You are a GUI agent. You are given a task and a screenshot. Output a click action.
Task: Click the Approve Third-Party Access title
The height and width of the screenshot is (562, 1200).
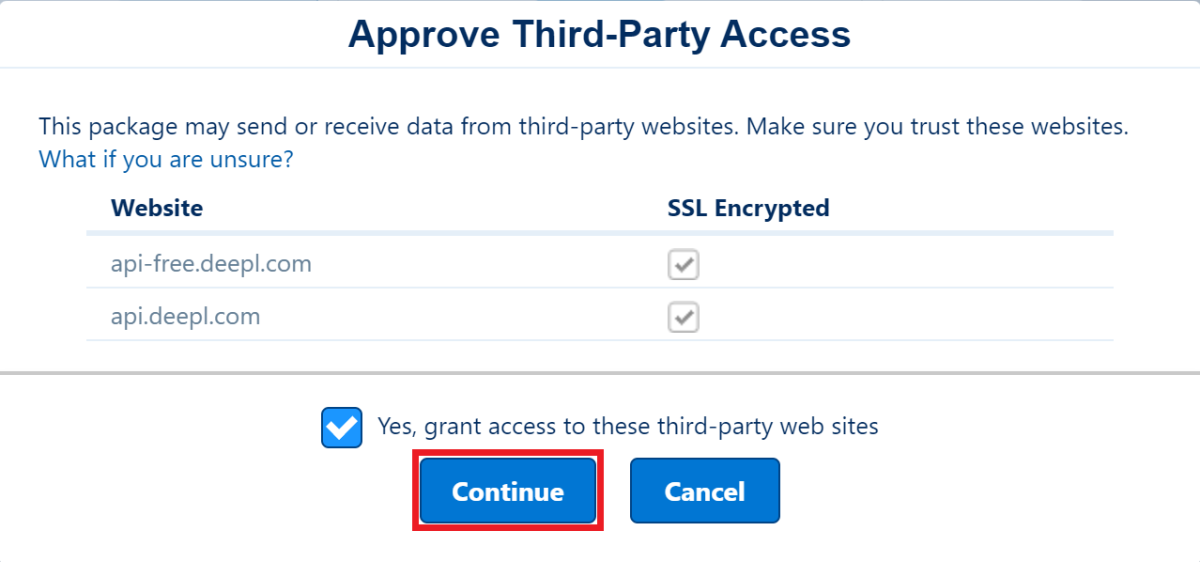pyautogui.click(x=599, y=35)
